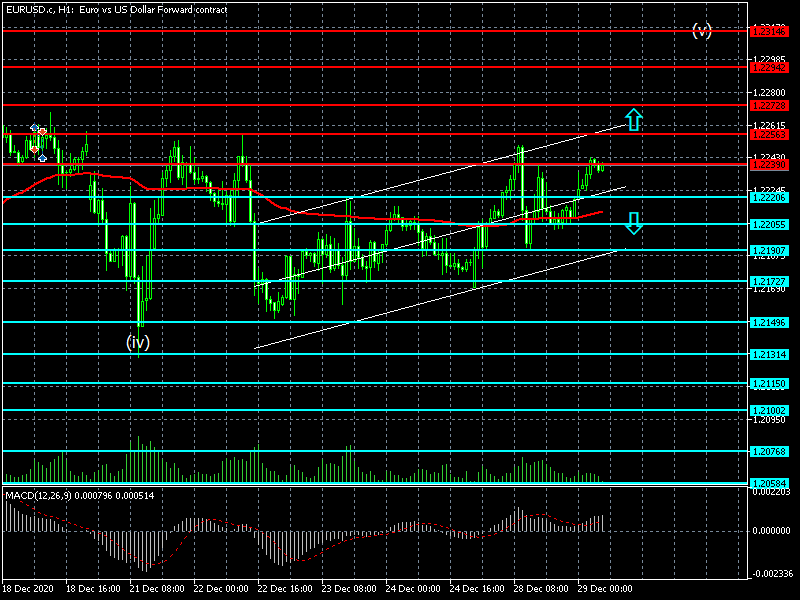Click the cyan 1.20768 price tag
800x600 pixels.
click(773, 451)
